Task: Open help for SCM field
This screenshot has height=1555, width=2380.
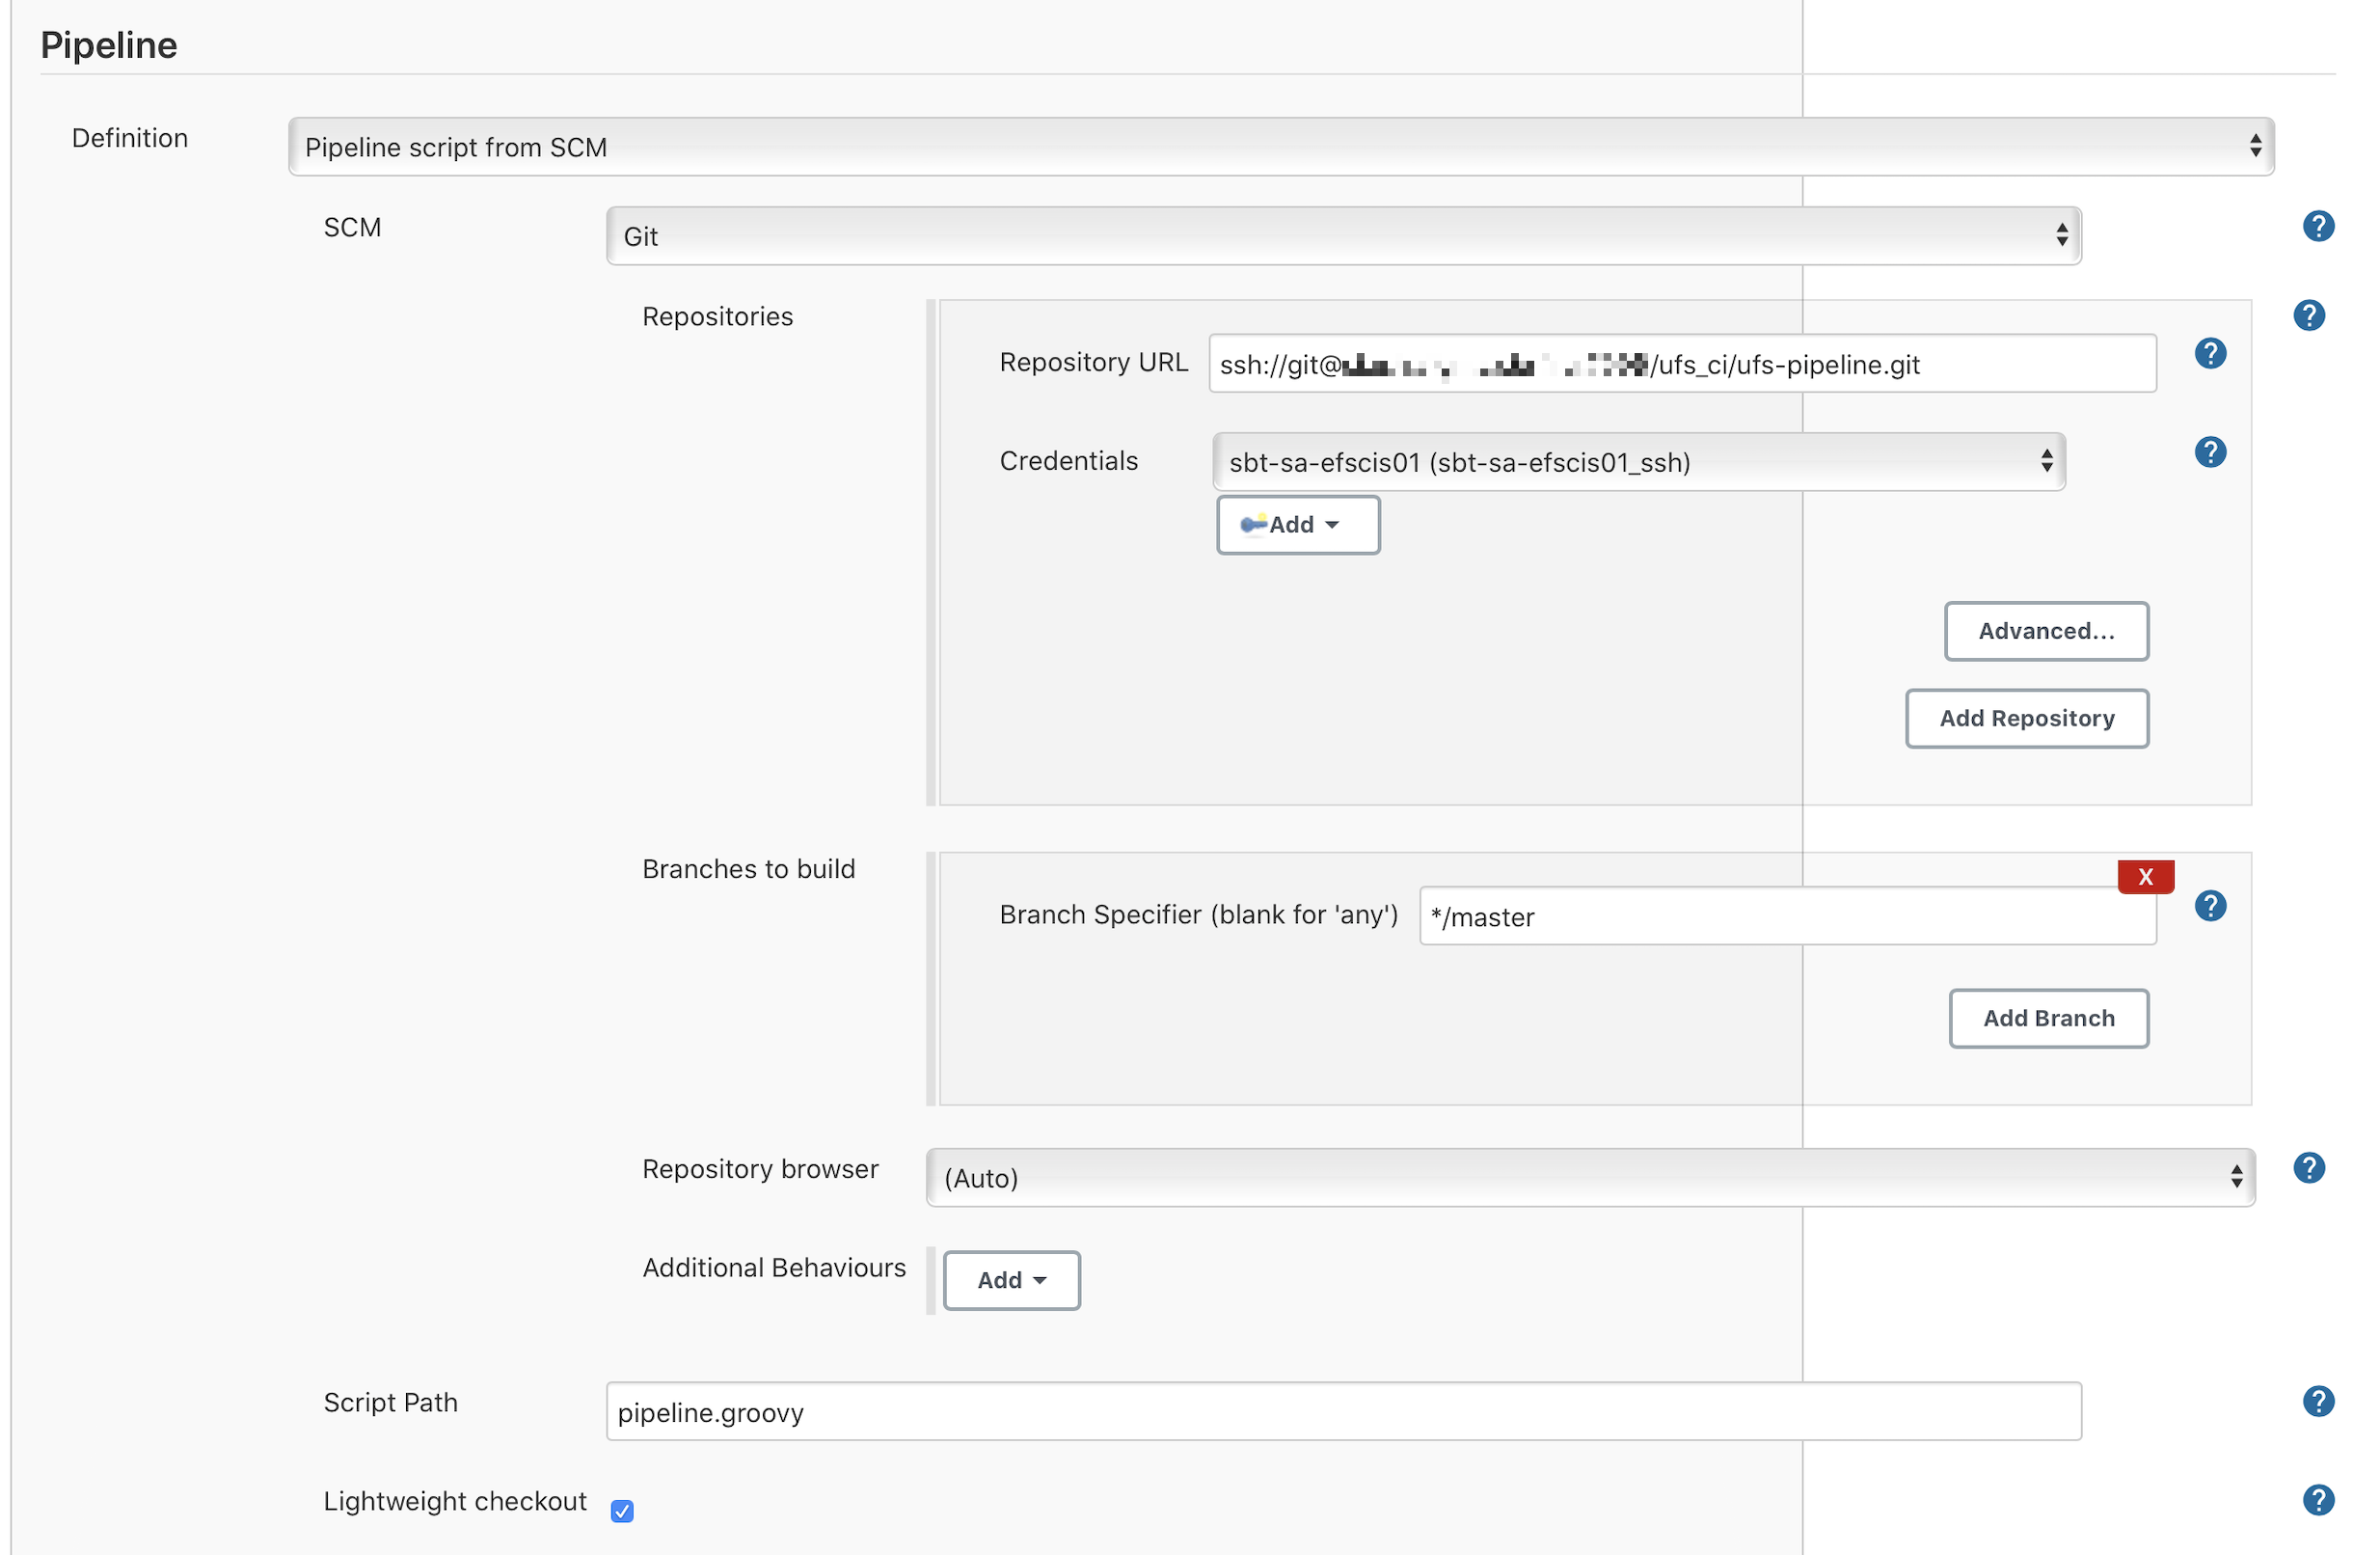Action: tap(2317, 227)
